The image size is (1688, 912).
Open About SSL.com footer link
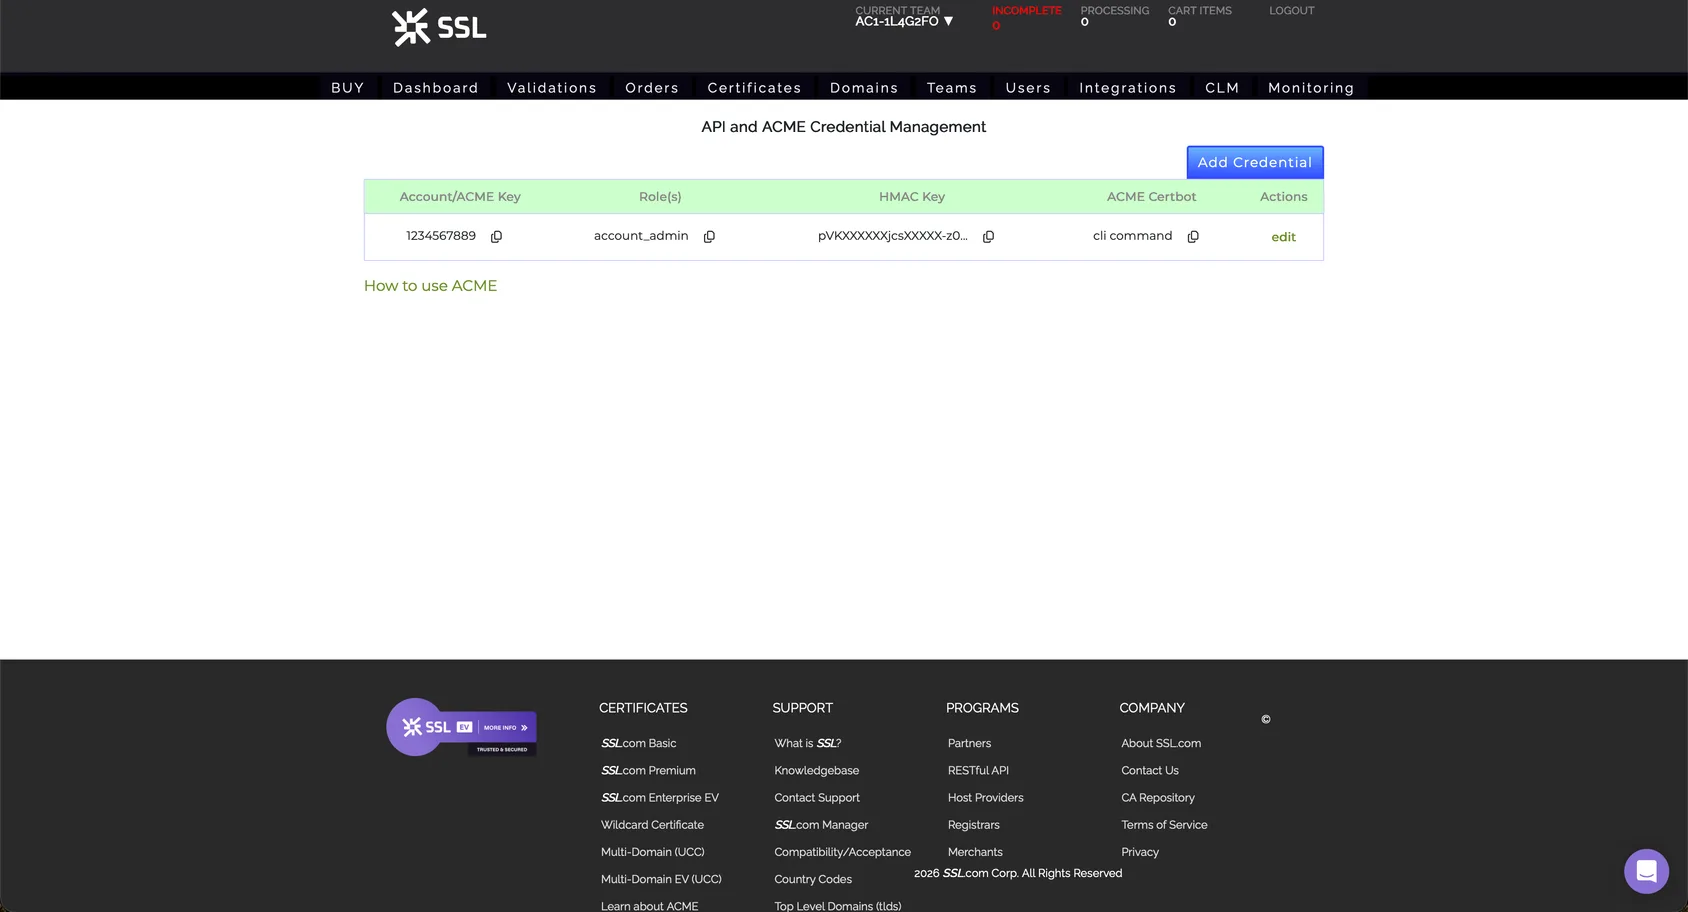[1161, 743]
